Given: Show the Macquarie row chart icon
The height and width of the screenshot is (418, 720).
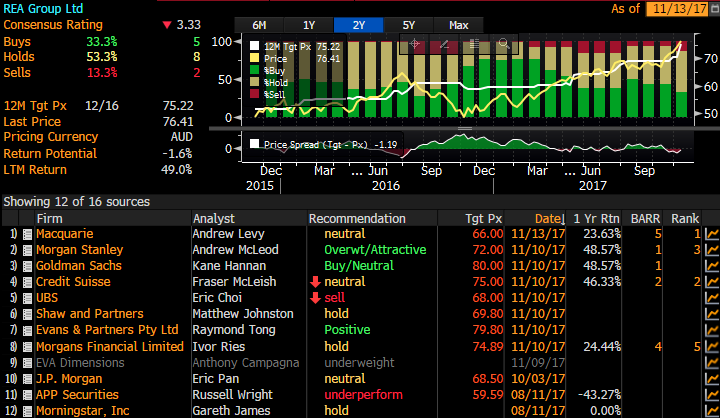Looking at the screenshot, I should (712, 234).
